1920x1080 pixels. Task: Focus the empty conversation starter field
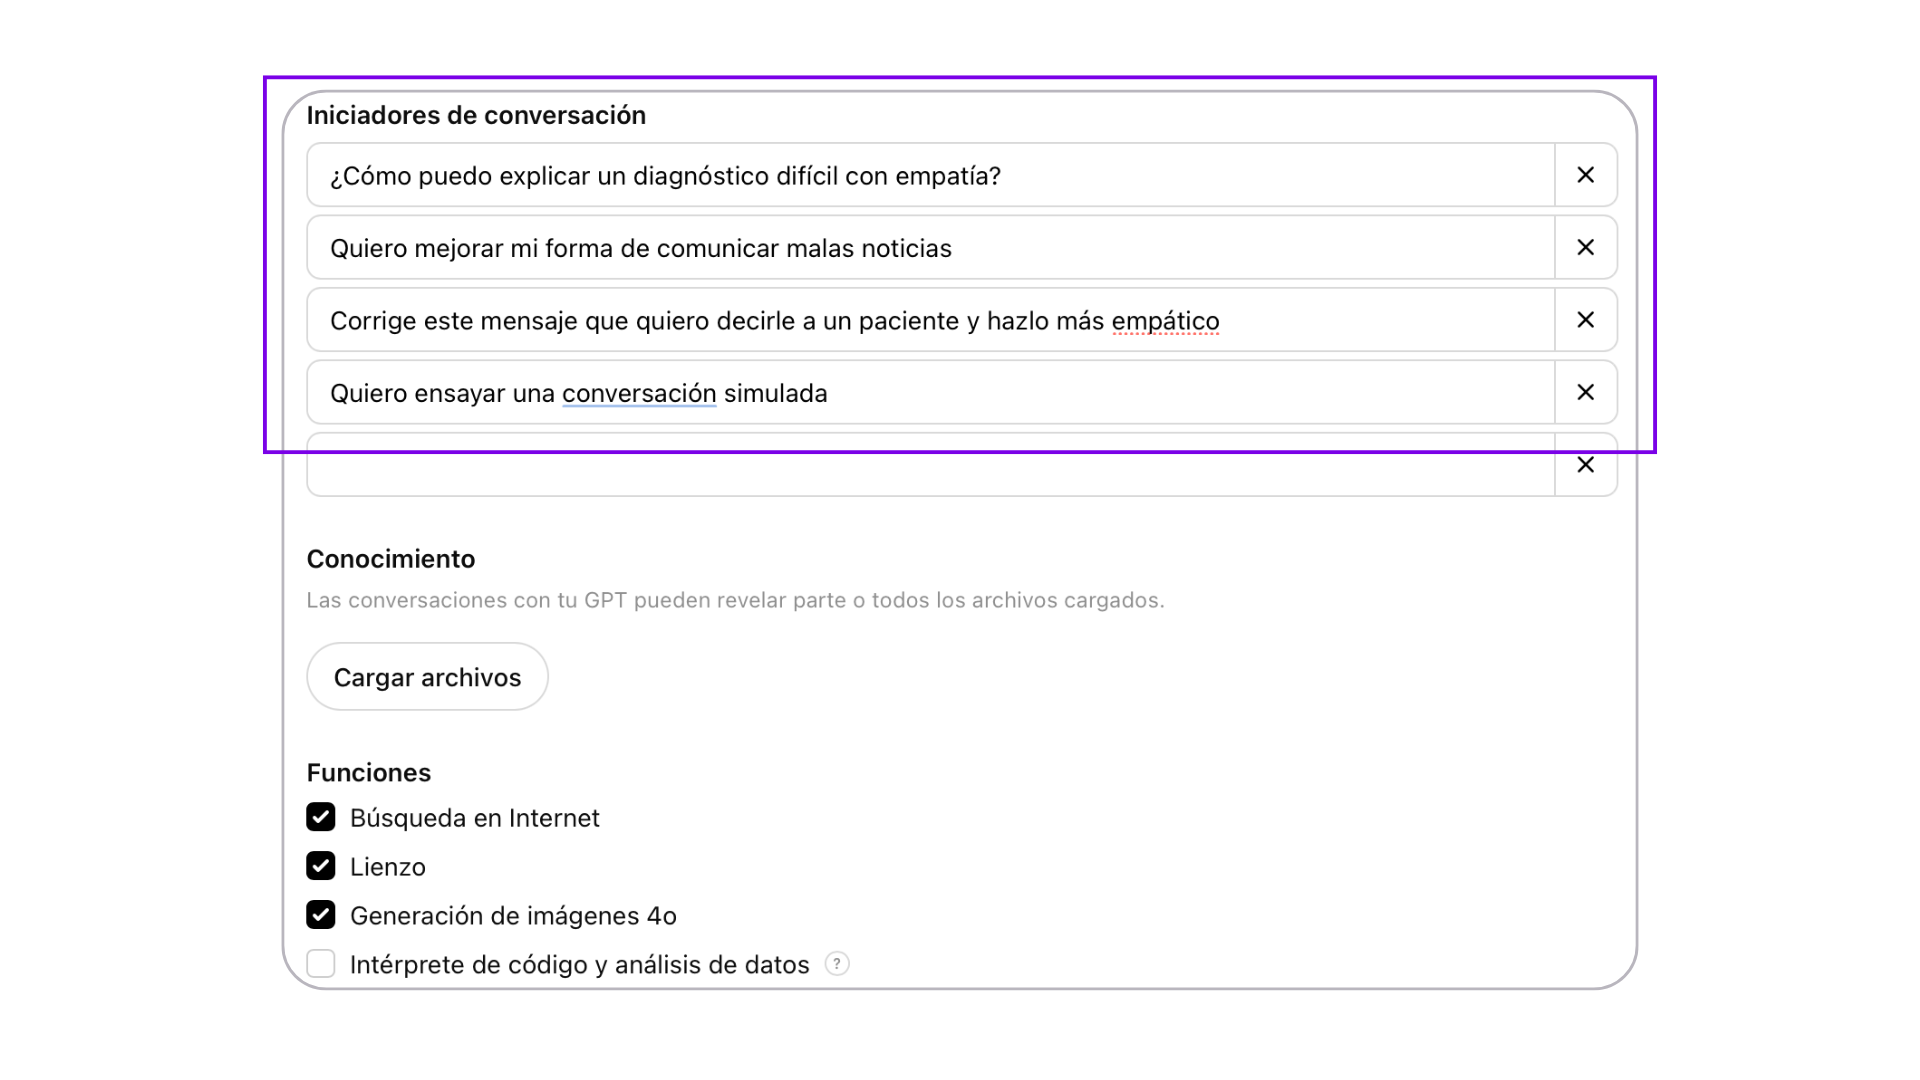click(x=931, y=465)
